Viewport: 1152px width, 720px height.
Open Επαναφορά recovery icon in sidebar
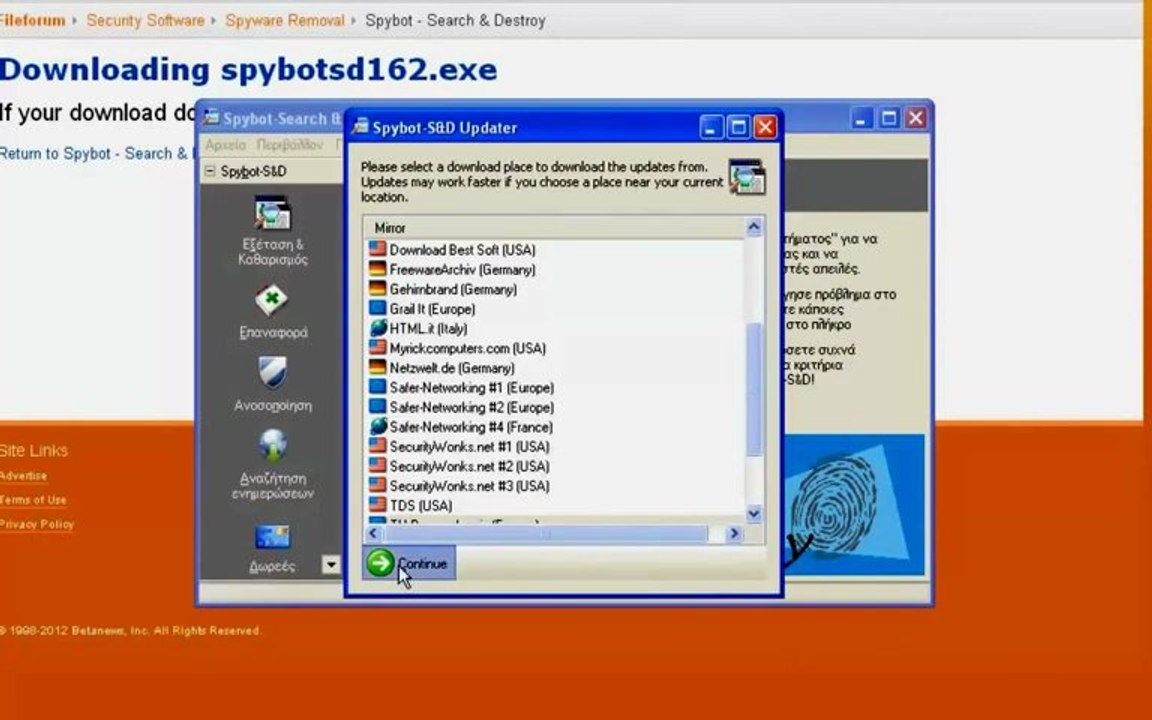coord(271,300)
